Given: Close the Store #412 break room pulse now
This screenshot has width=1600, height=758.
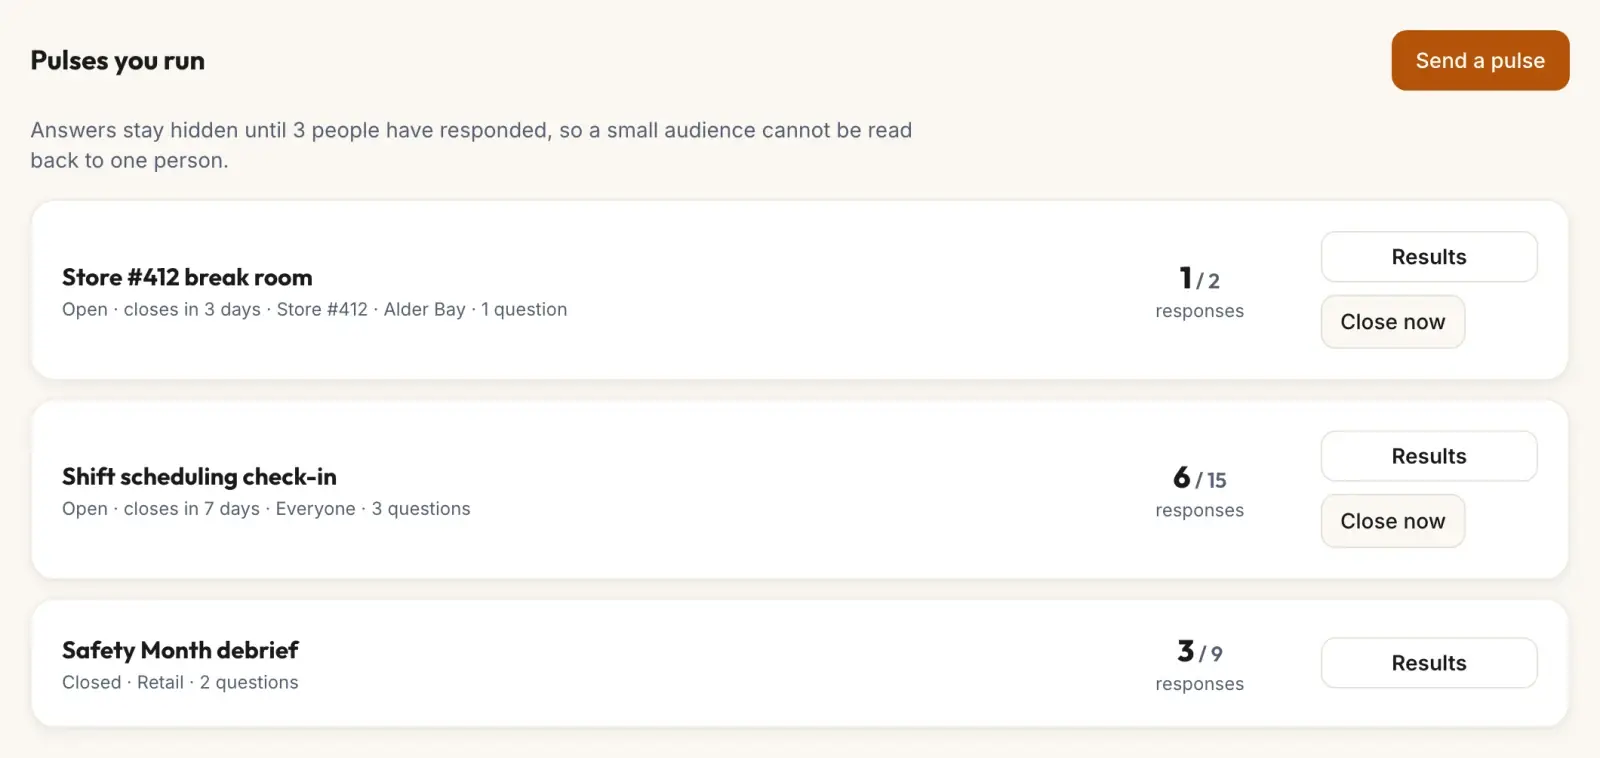Looking at the screenshot, I should tap(1393, 322).
